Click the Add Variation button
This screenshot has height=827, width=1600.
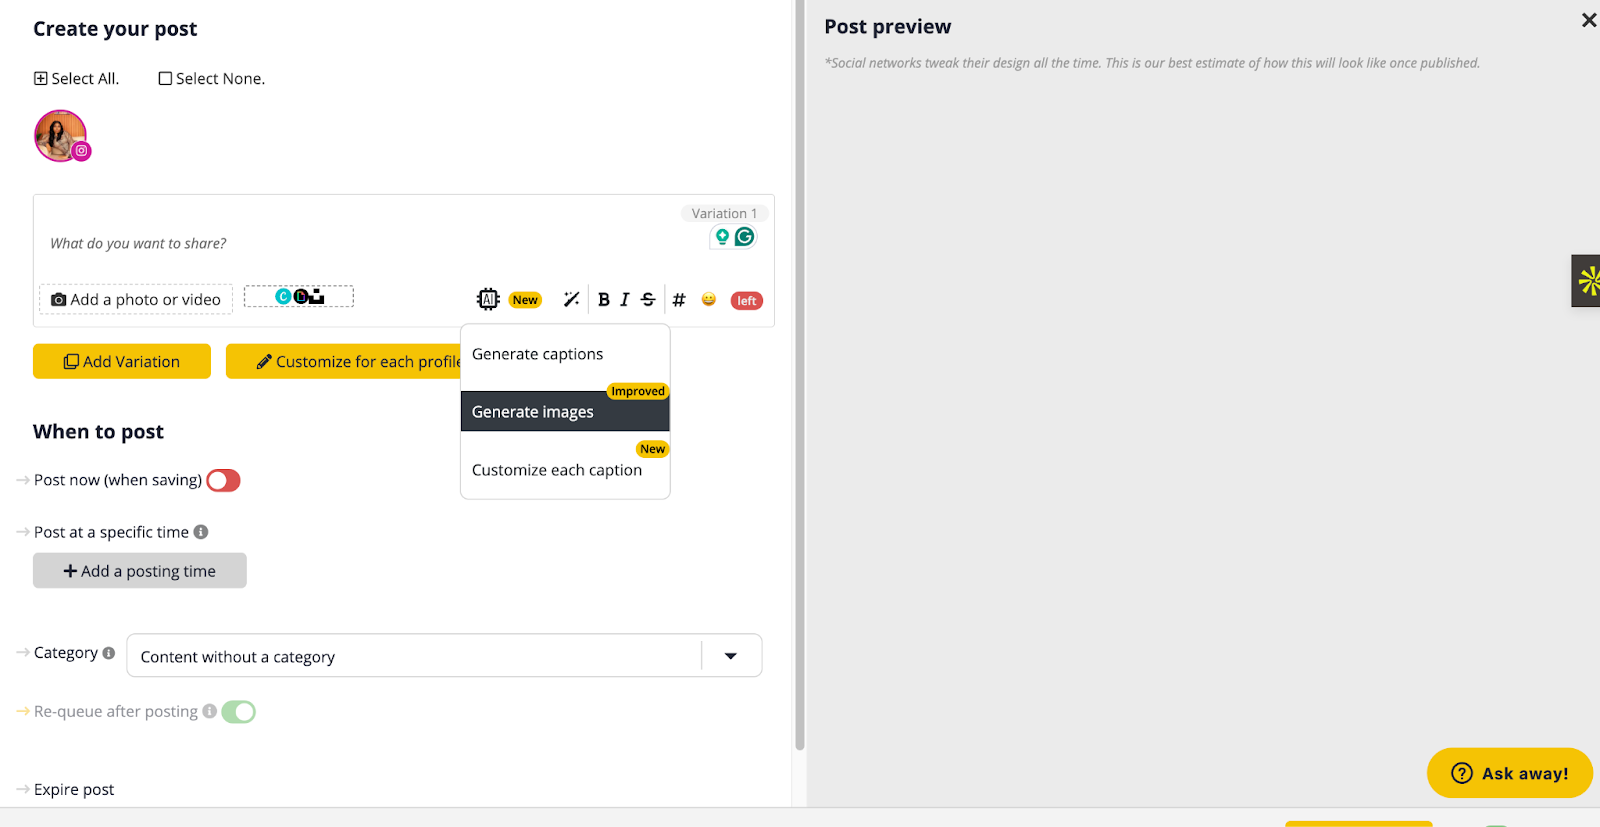122,362
